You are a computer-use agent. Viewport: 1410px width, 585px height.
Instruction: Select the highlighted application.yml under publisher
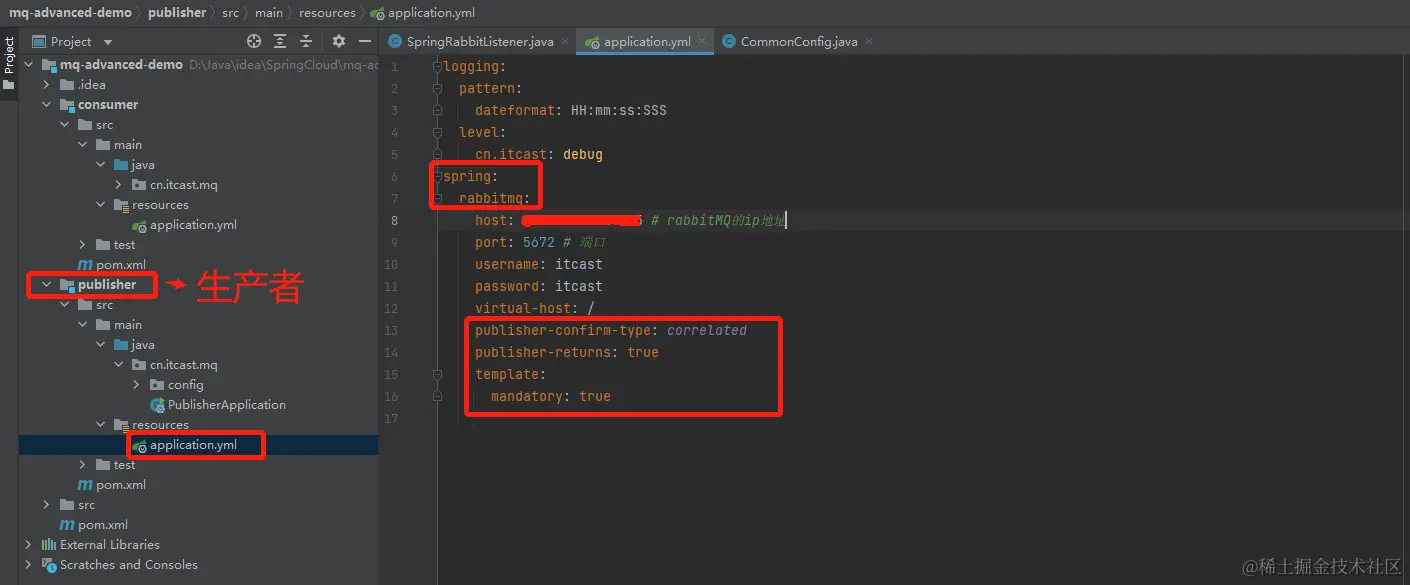[193, 444]
